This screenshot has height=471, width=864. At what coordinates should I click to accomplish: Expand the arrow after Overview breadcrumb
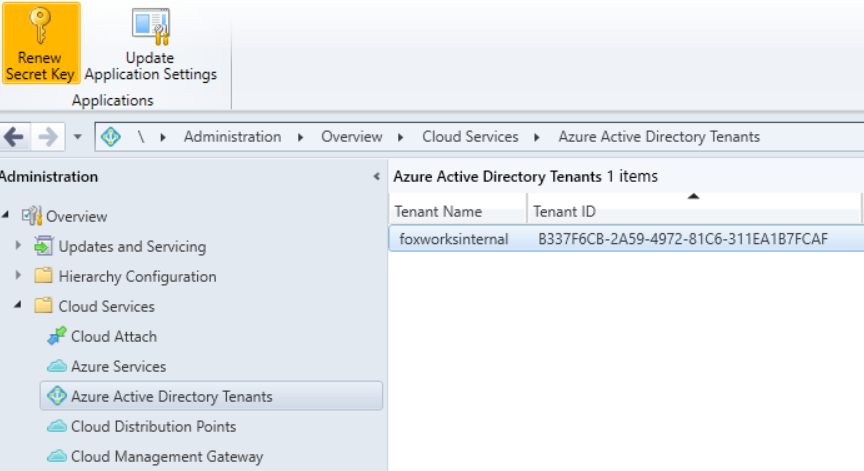coord(401,137)
